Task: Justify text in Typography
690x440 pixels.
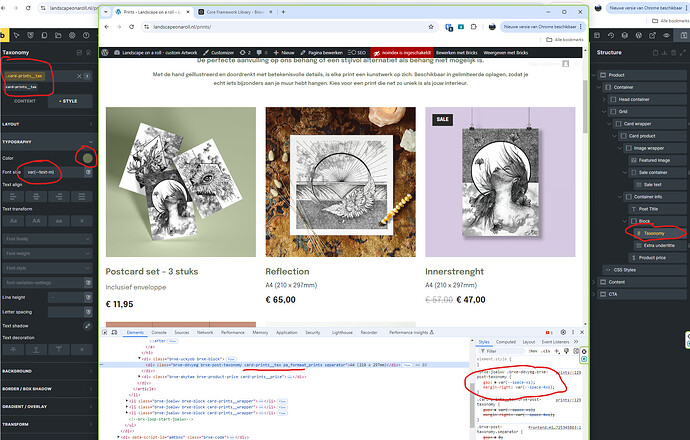Action: pos(82,196)
